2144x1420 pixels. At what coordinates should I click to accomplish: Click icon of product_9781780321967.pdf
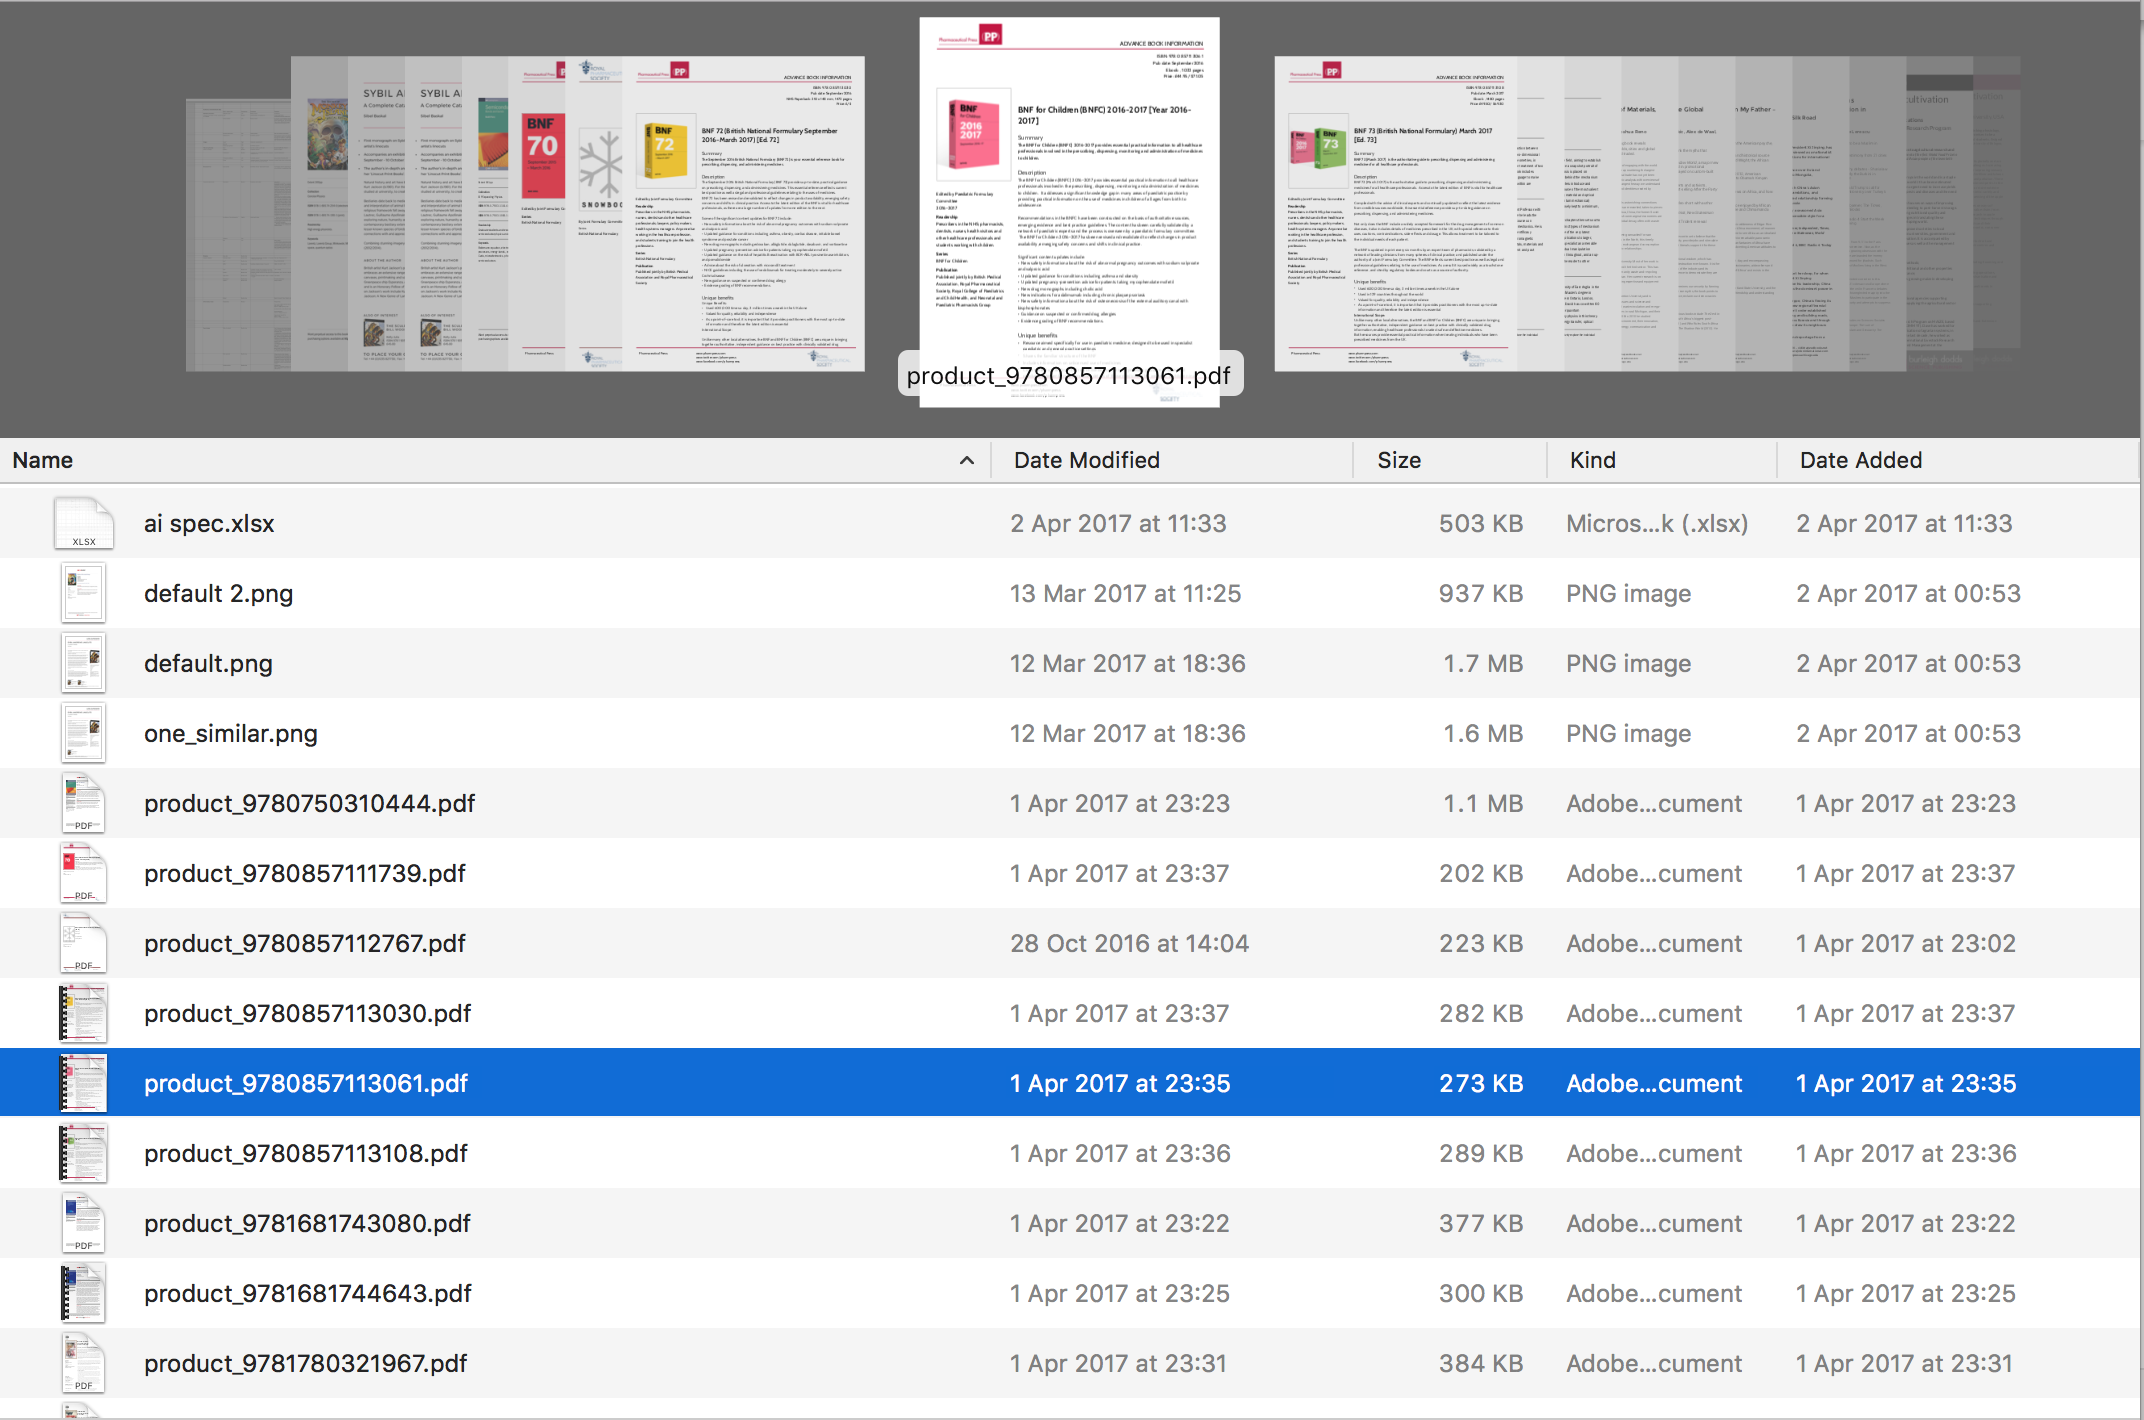click(84, 1363)
